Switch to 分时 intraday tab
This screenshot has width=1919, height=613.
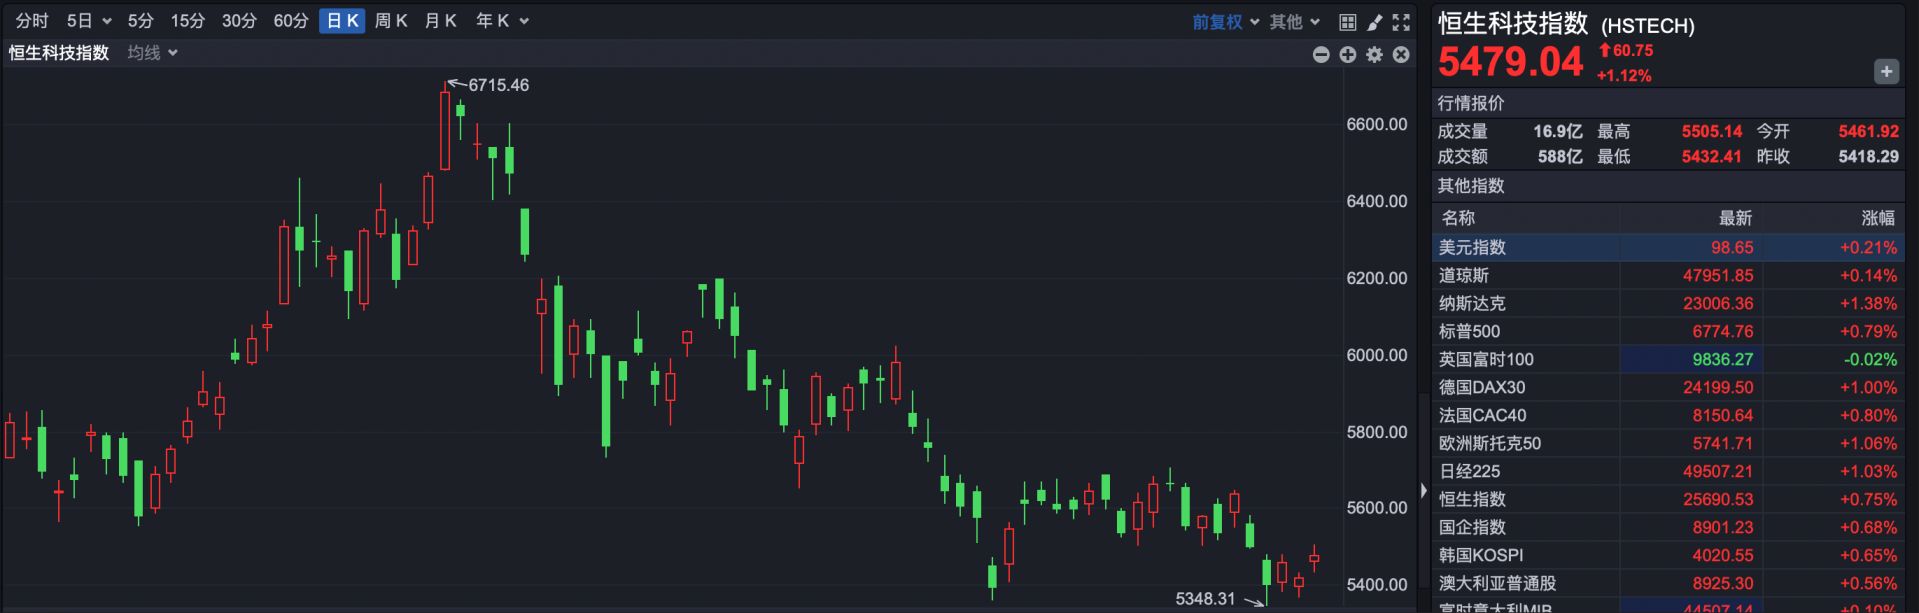click(x=32, y=20)
